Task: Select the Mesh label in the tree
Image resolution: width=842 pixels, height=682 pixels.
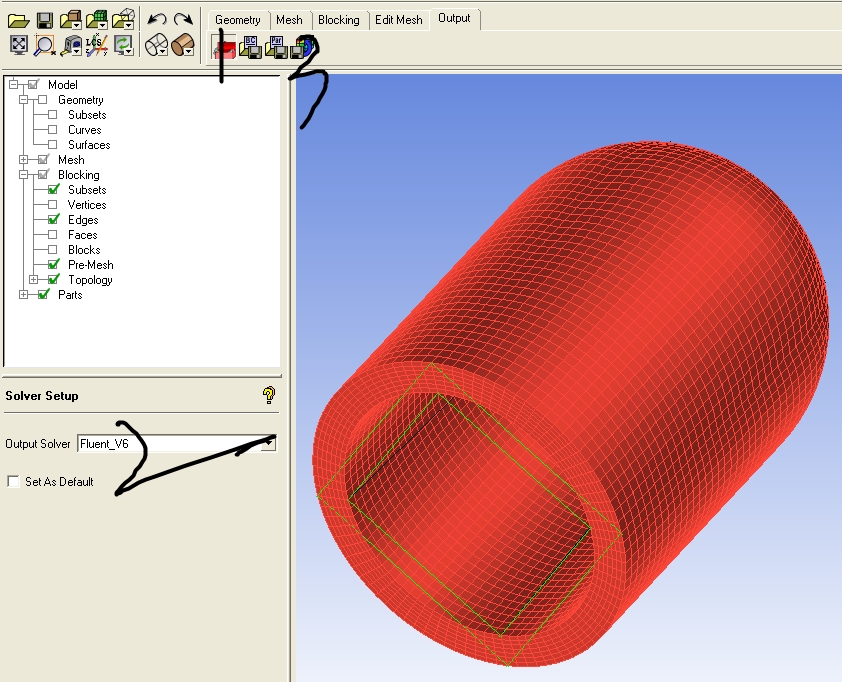Action: [71, 160]
